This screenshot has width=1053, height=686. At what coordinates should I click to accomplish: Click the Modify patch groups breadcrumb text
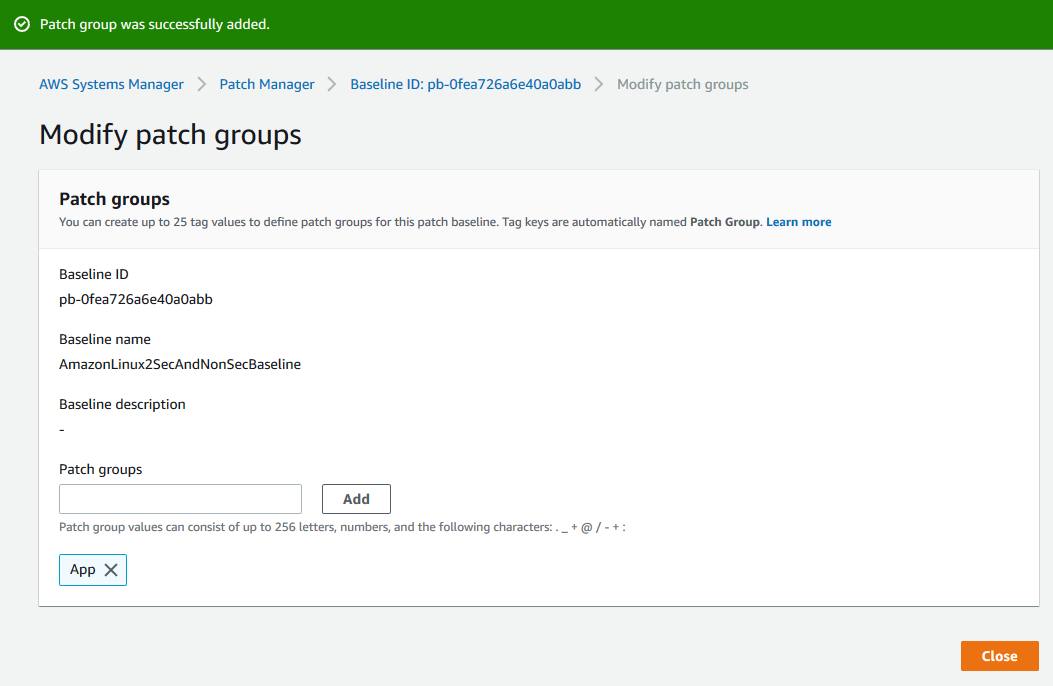[682, 85]
